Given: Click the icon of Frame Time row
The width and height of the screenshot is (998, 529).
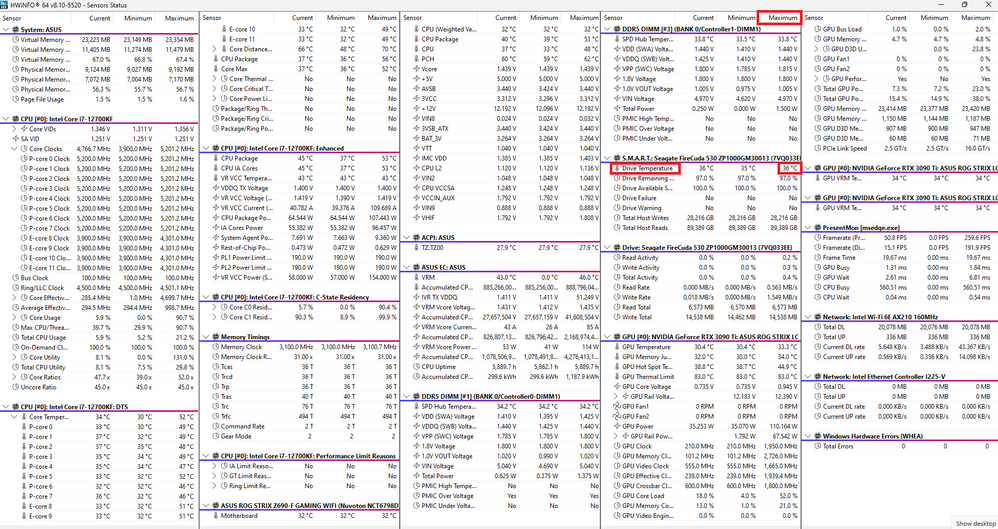Looking at the screenshot, I should (817, 258).
